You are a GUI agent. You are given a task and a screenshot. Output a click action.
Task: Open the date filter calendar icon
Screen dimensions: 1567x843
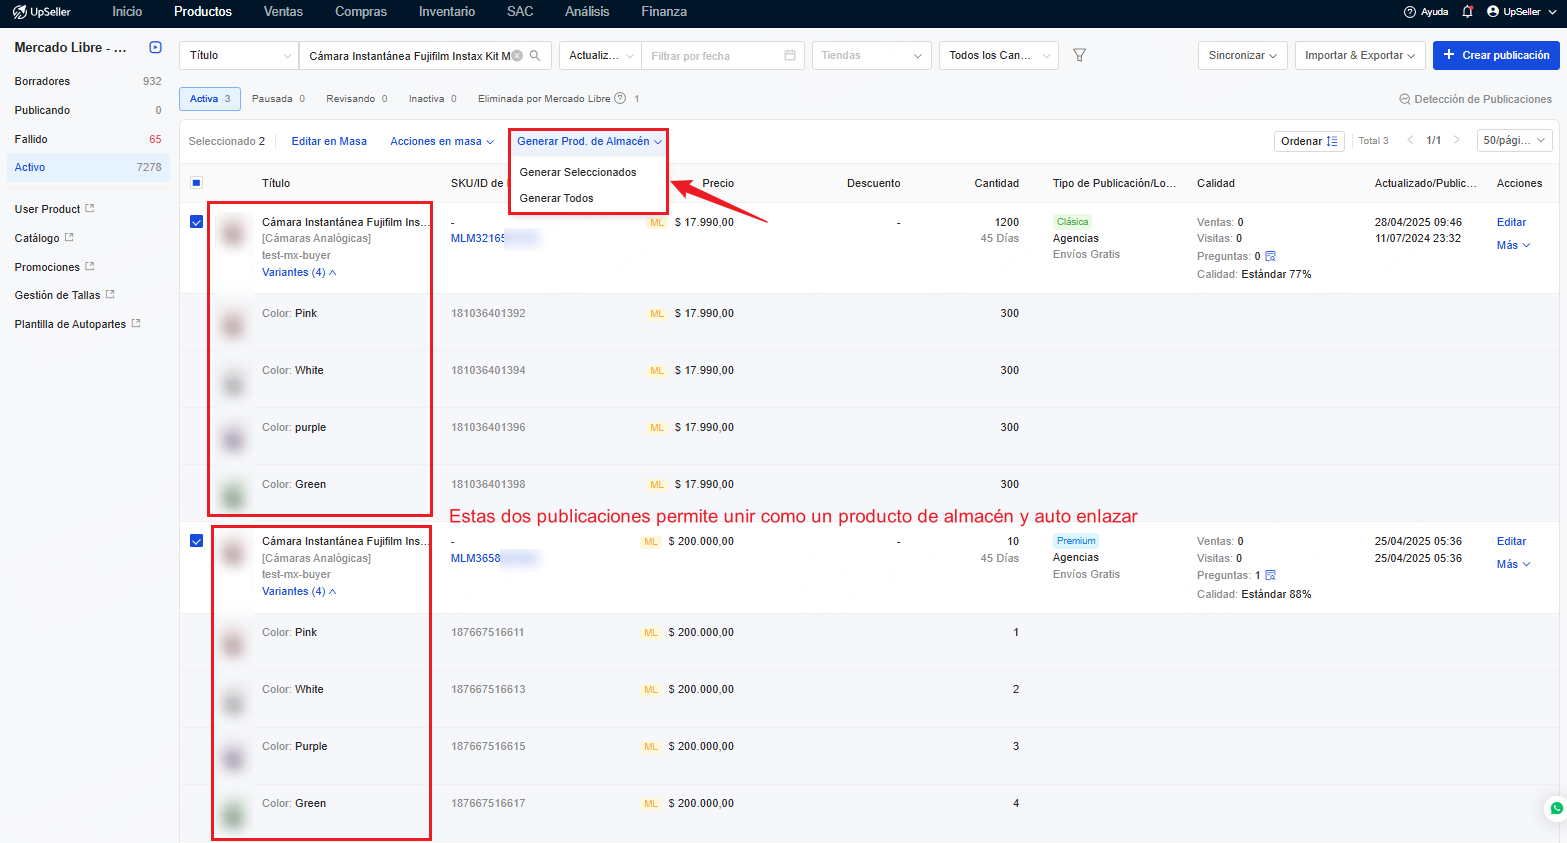[x=790, y=56]
